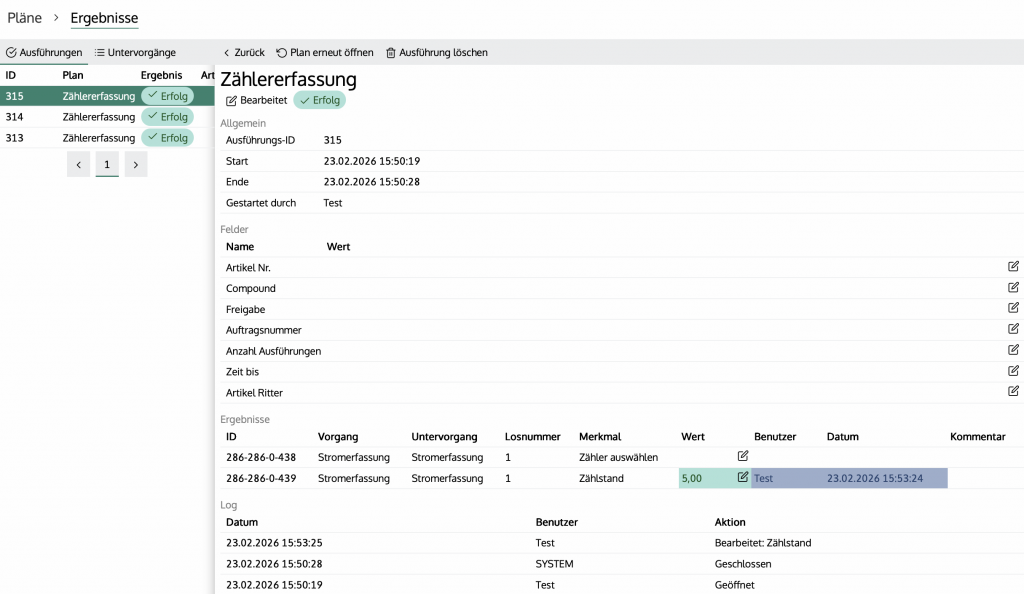Click edit icon for Freigabe field
This screenshot has height=594, width=1024.
click(1013, 309)
